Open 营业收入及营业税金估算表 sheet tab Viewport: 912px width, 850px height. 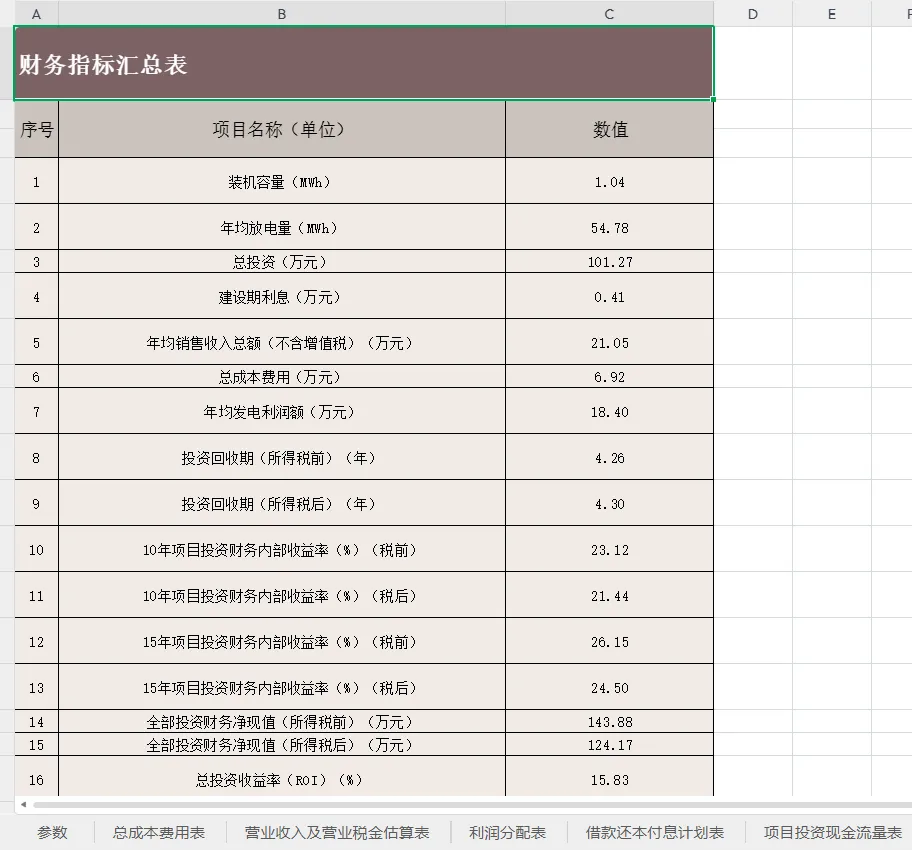[x=337, y=833]
